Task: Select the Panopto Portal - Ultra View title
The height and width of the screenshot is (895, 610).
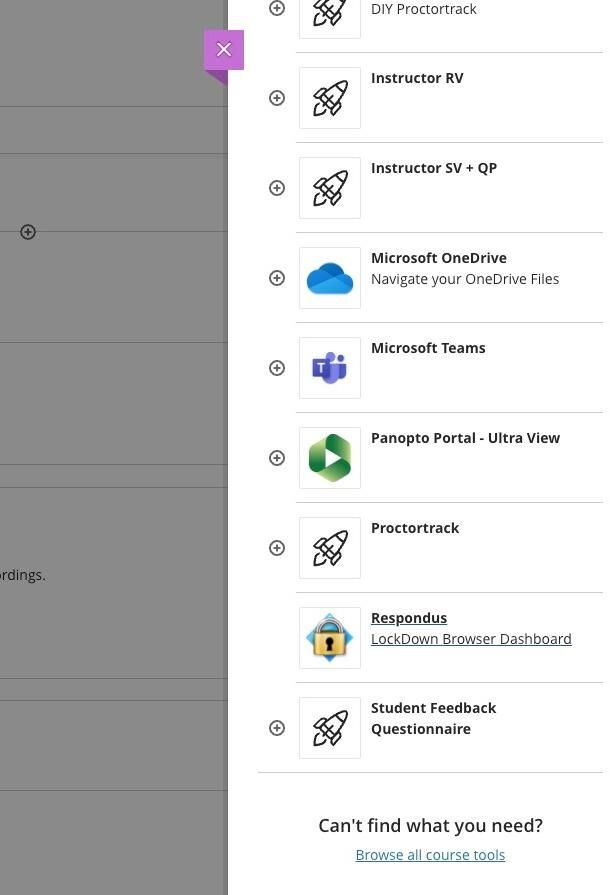Action: point(465,438)
